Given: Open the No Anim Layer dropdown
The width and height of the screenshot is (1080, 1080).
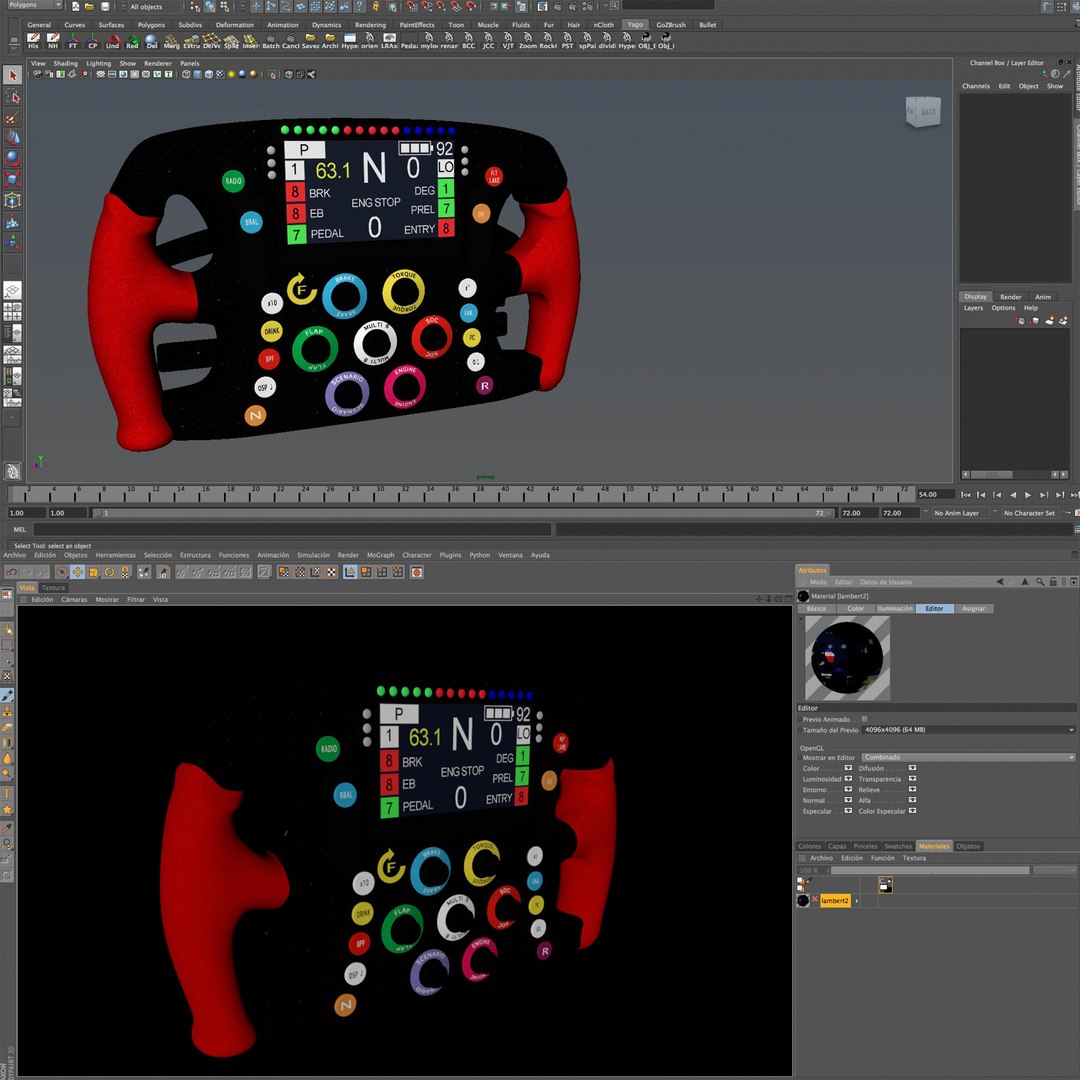Looking at the screenshot, I should pos(964,513).
